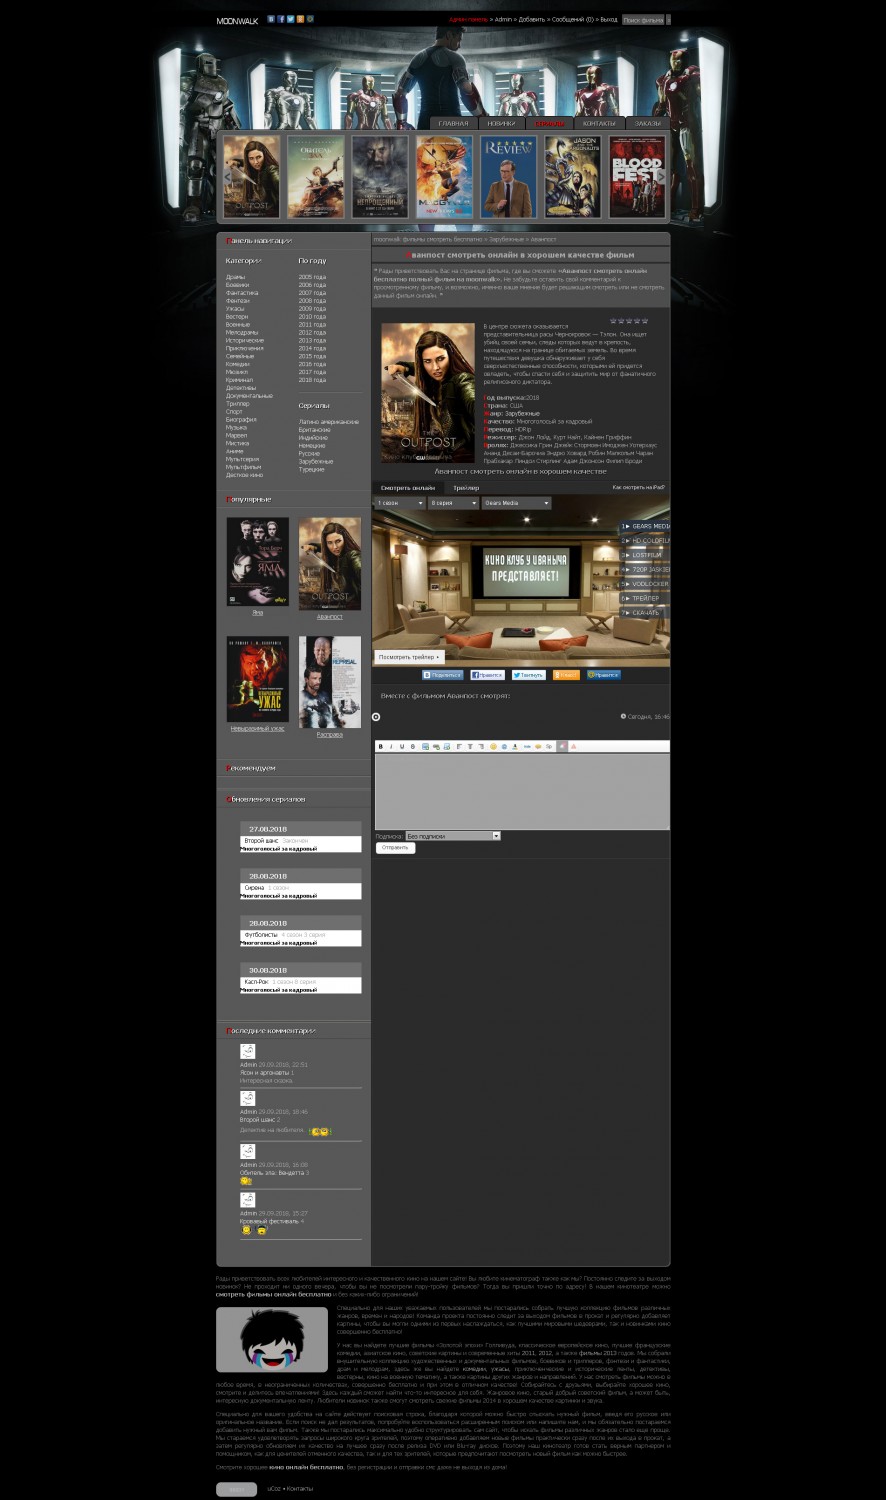The width and height of the screenshot is (886, 1500).
Task: Open the ГЛАВНАЯ menu tab
Action: coord(453,123)
